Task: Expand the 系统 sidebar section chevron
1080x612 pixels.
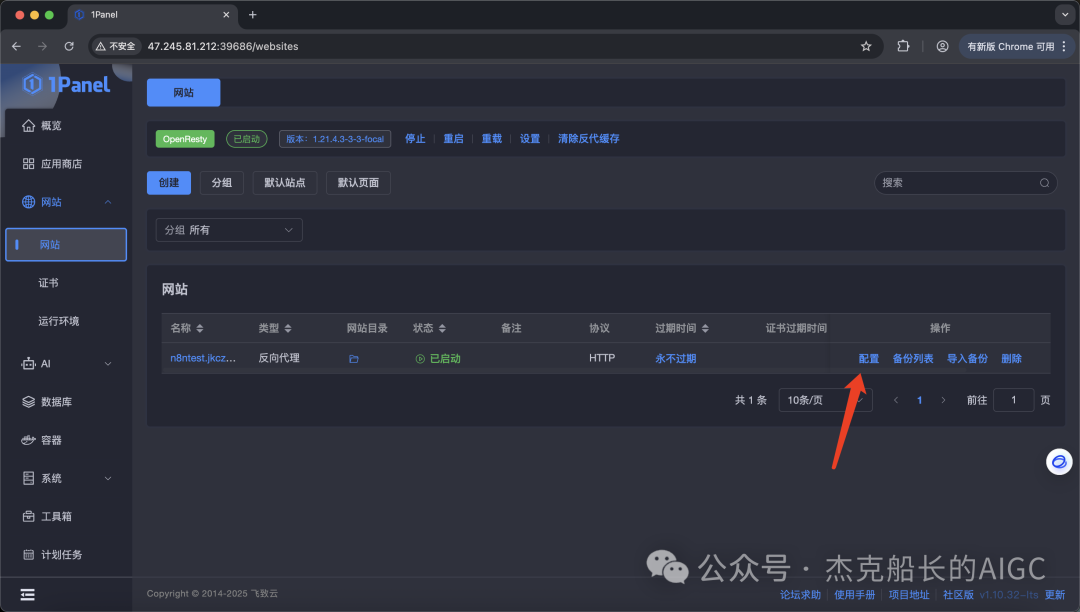Action: (x=108, y=478)
